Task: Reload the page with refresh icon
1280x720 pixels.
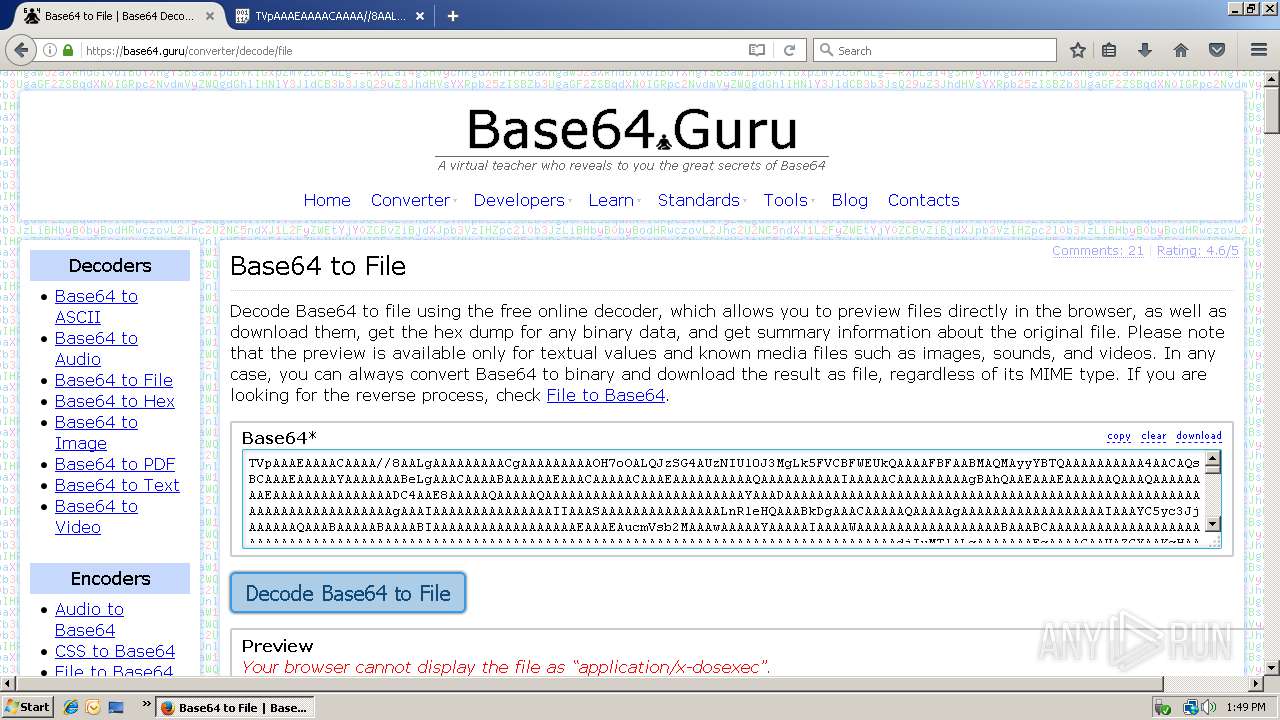Action: click(789, 50)
